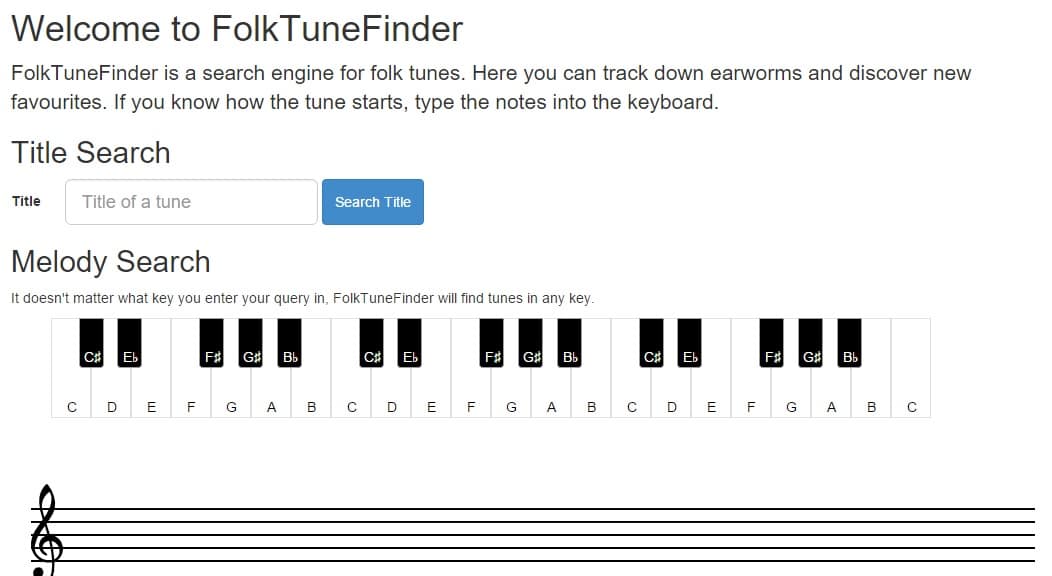This screenshot has height=576, width=1052.
Task: Play the first C# black key
Action: [92, 343]
